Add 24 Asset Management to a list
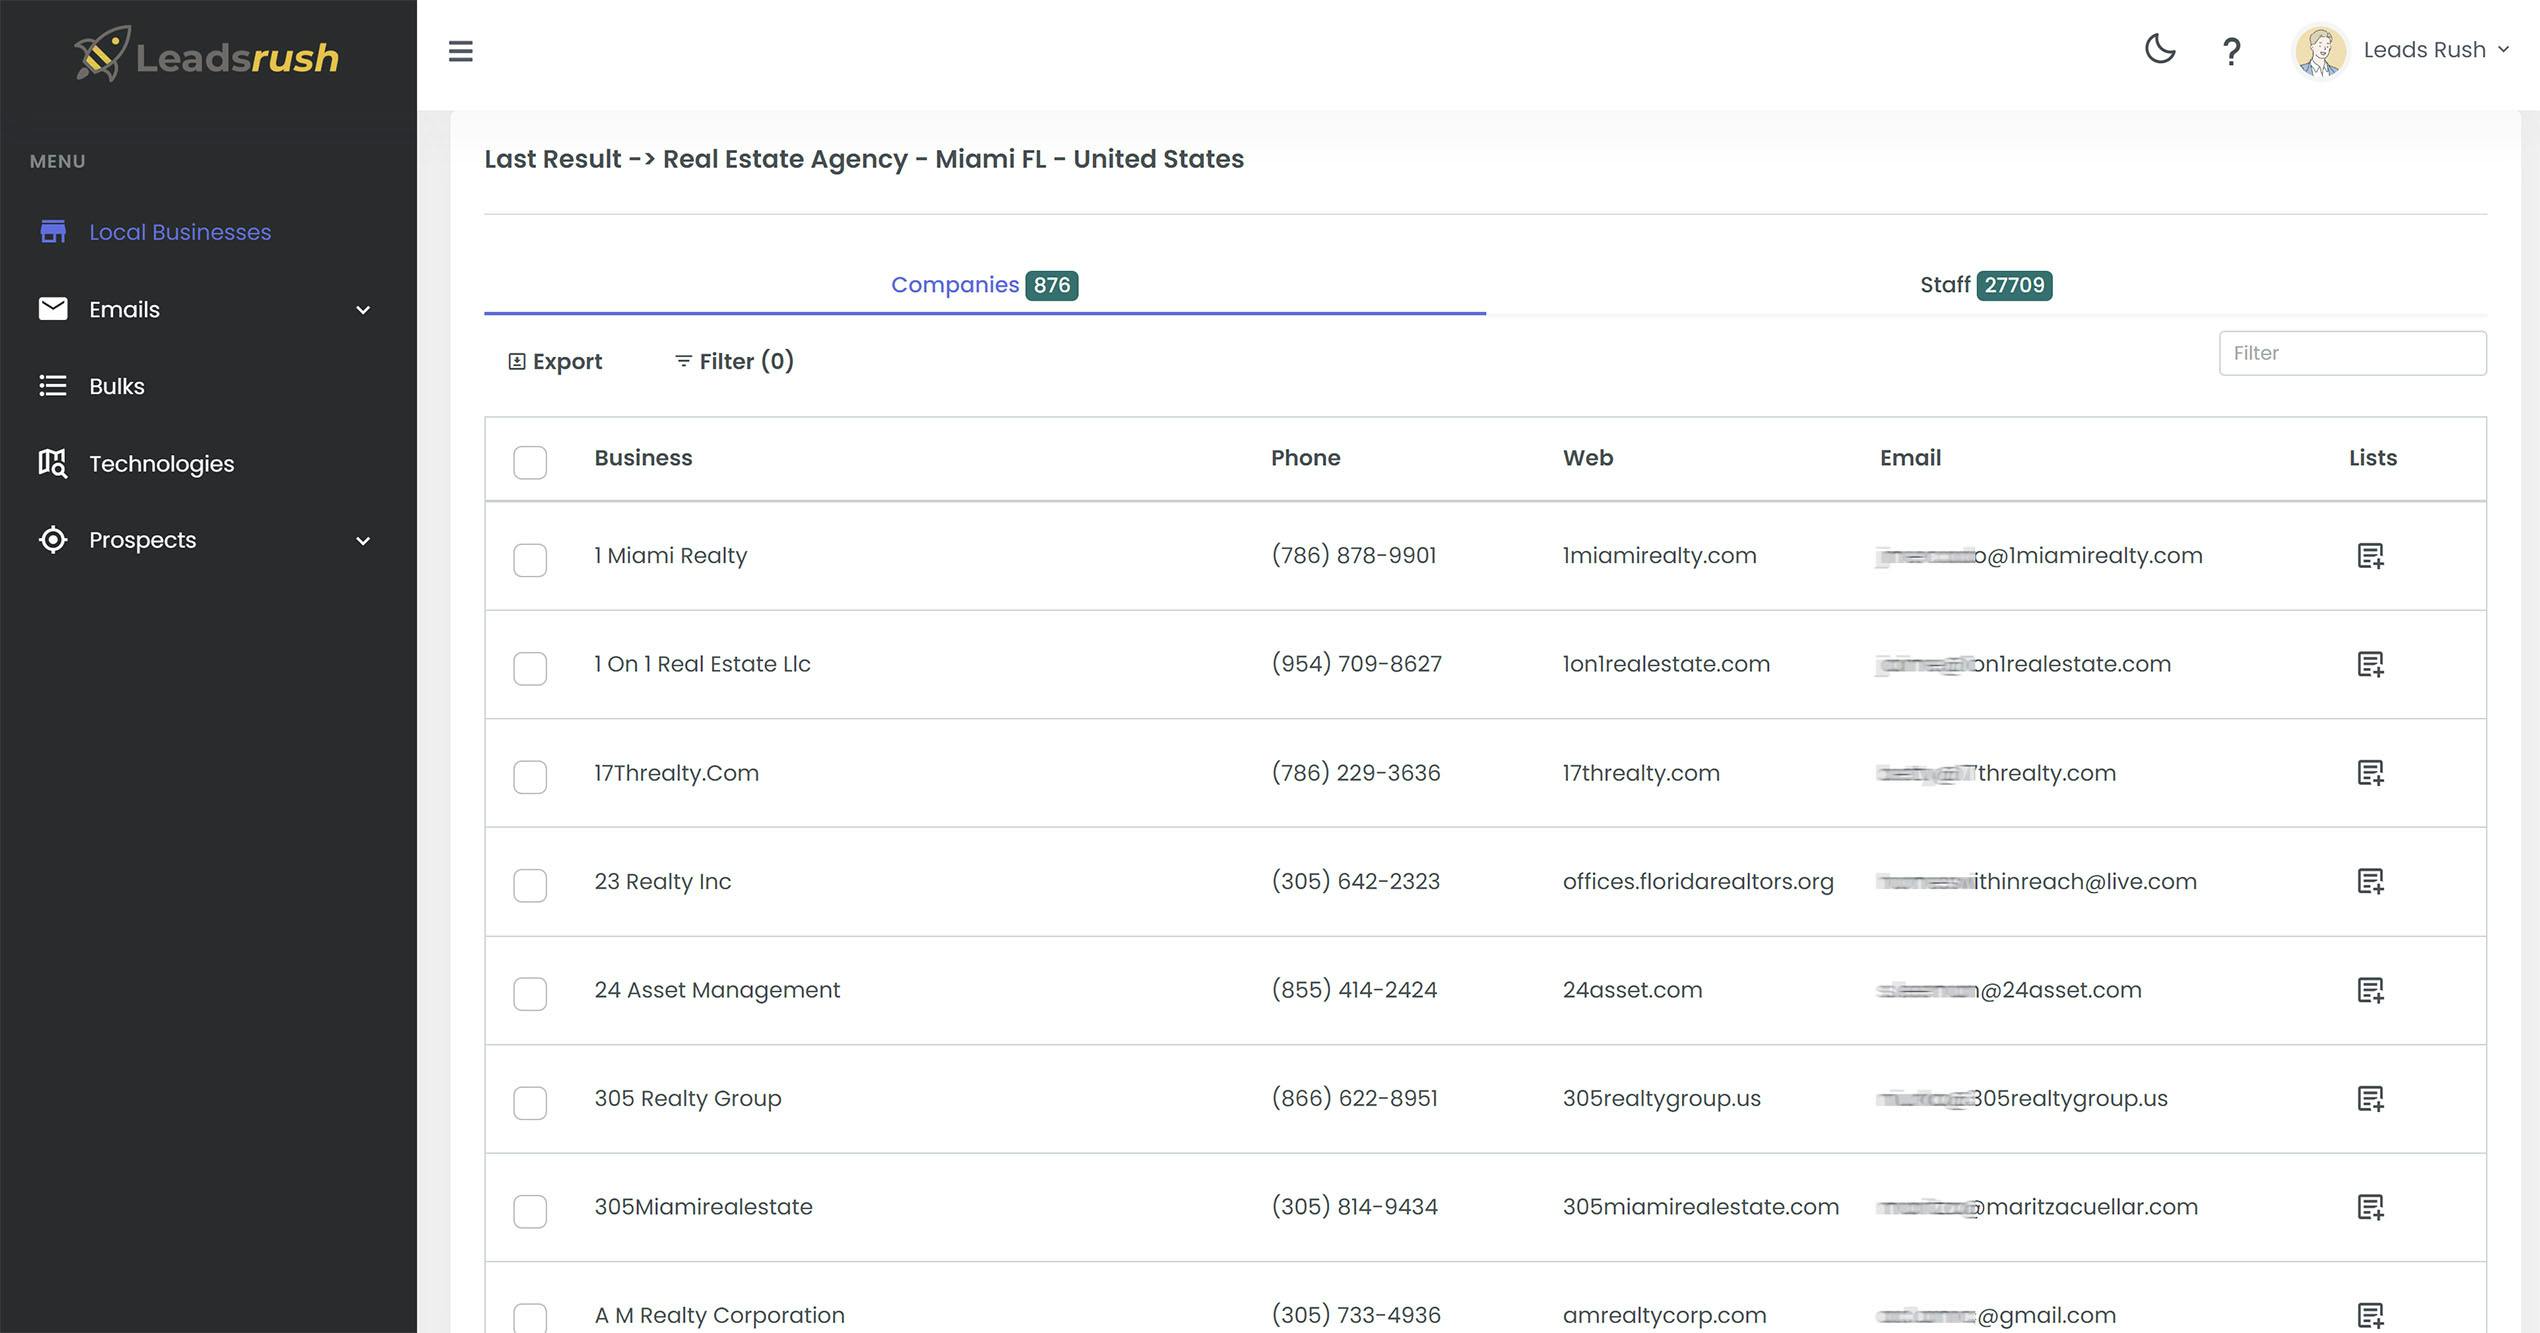Screen dimensions: 2540x1333 pyautogui.click(x=2370, y=990)
